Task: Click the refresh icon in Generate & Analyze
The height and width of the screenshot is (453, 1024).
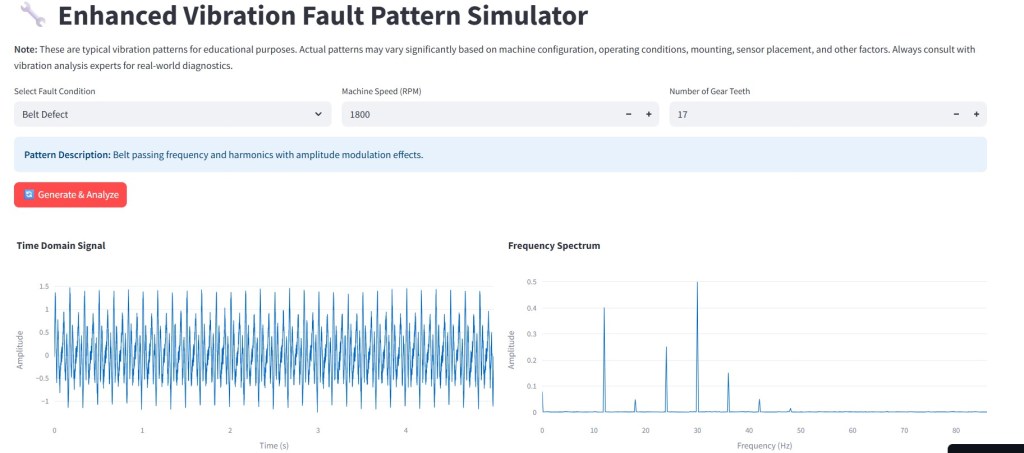Action: point(29,194)
